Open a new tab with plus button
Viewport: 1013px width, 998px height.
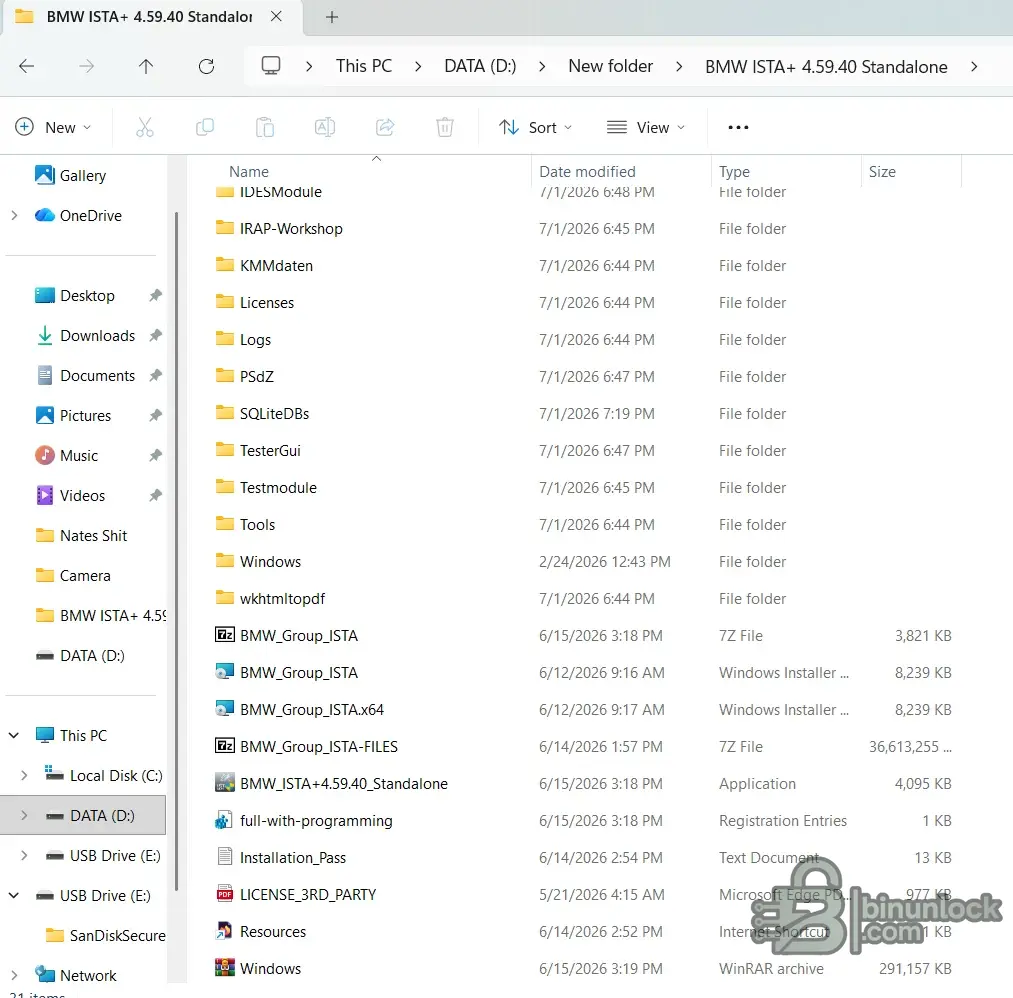332,17
